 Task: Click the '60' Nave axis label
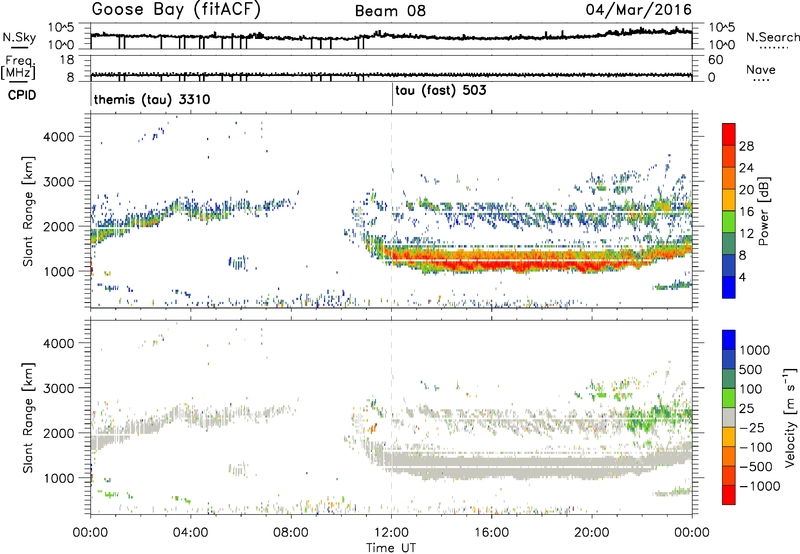715,60
